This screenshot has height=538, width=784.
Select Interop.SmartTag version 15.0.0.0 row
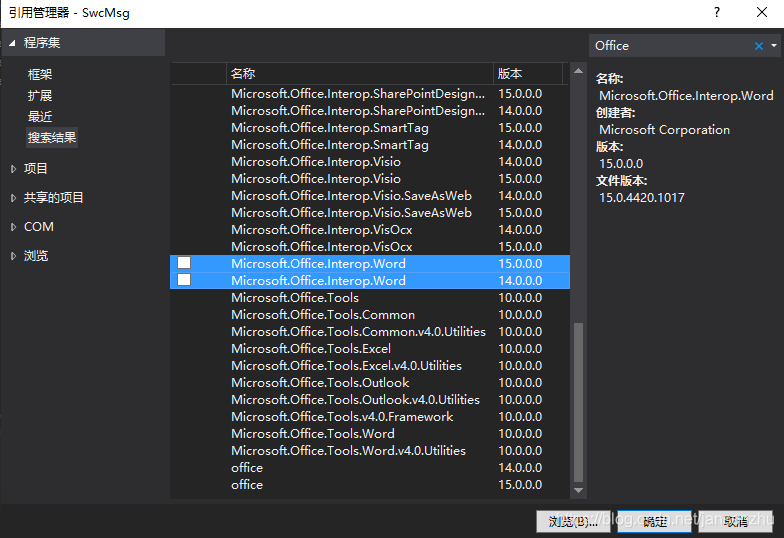[x=370, y=128]
